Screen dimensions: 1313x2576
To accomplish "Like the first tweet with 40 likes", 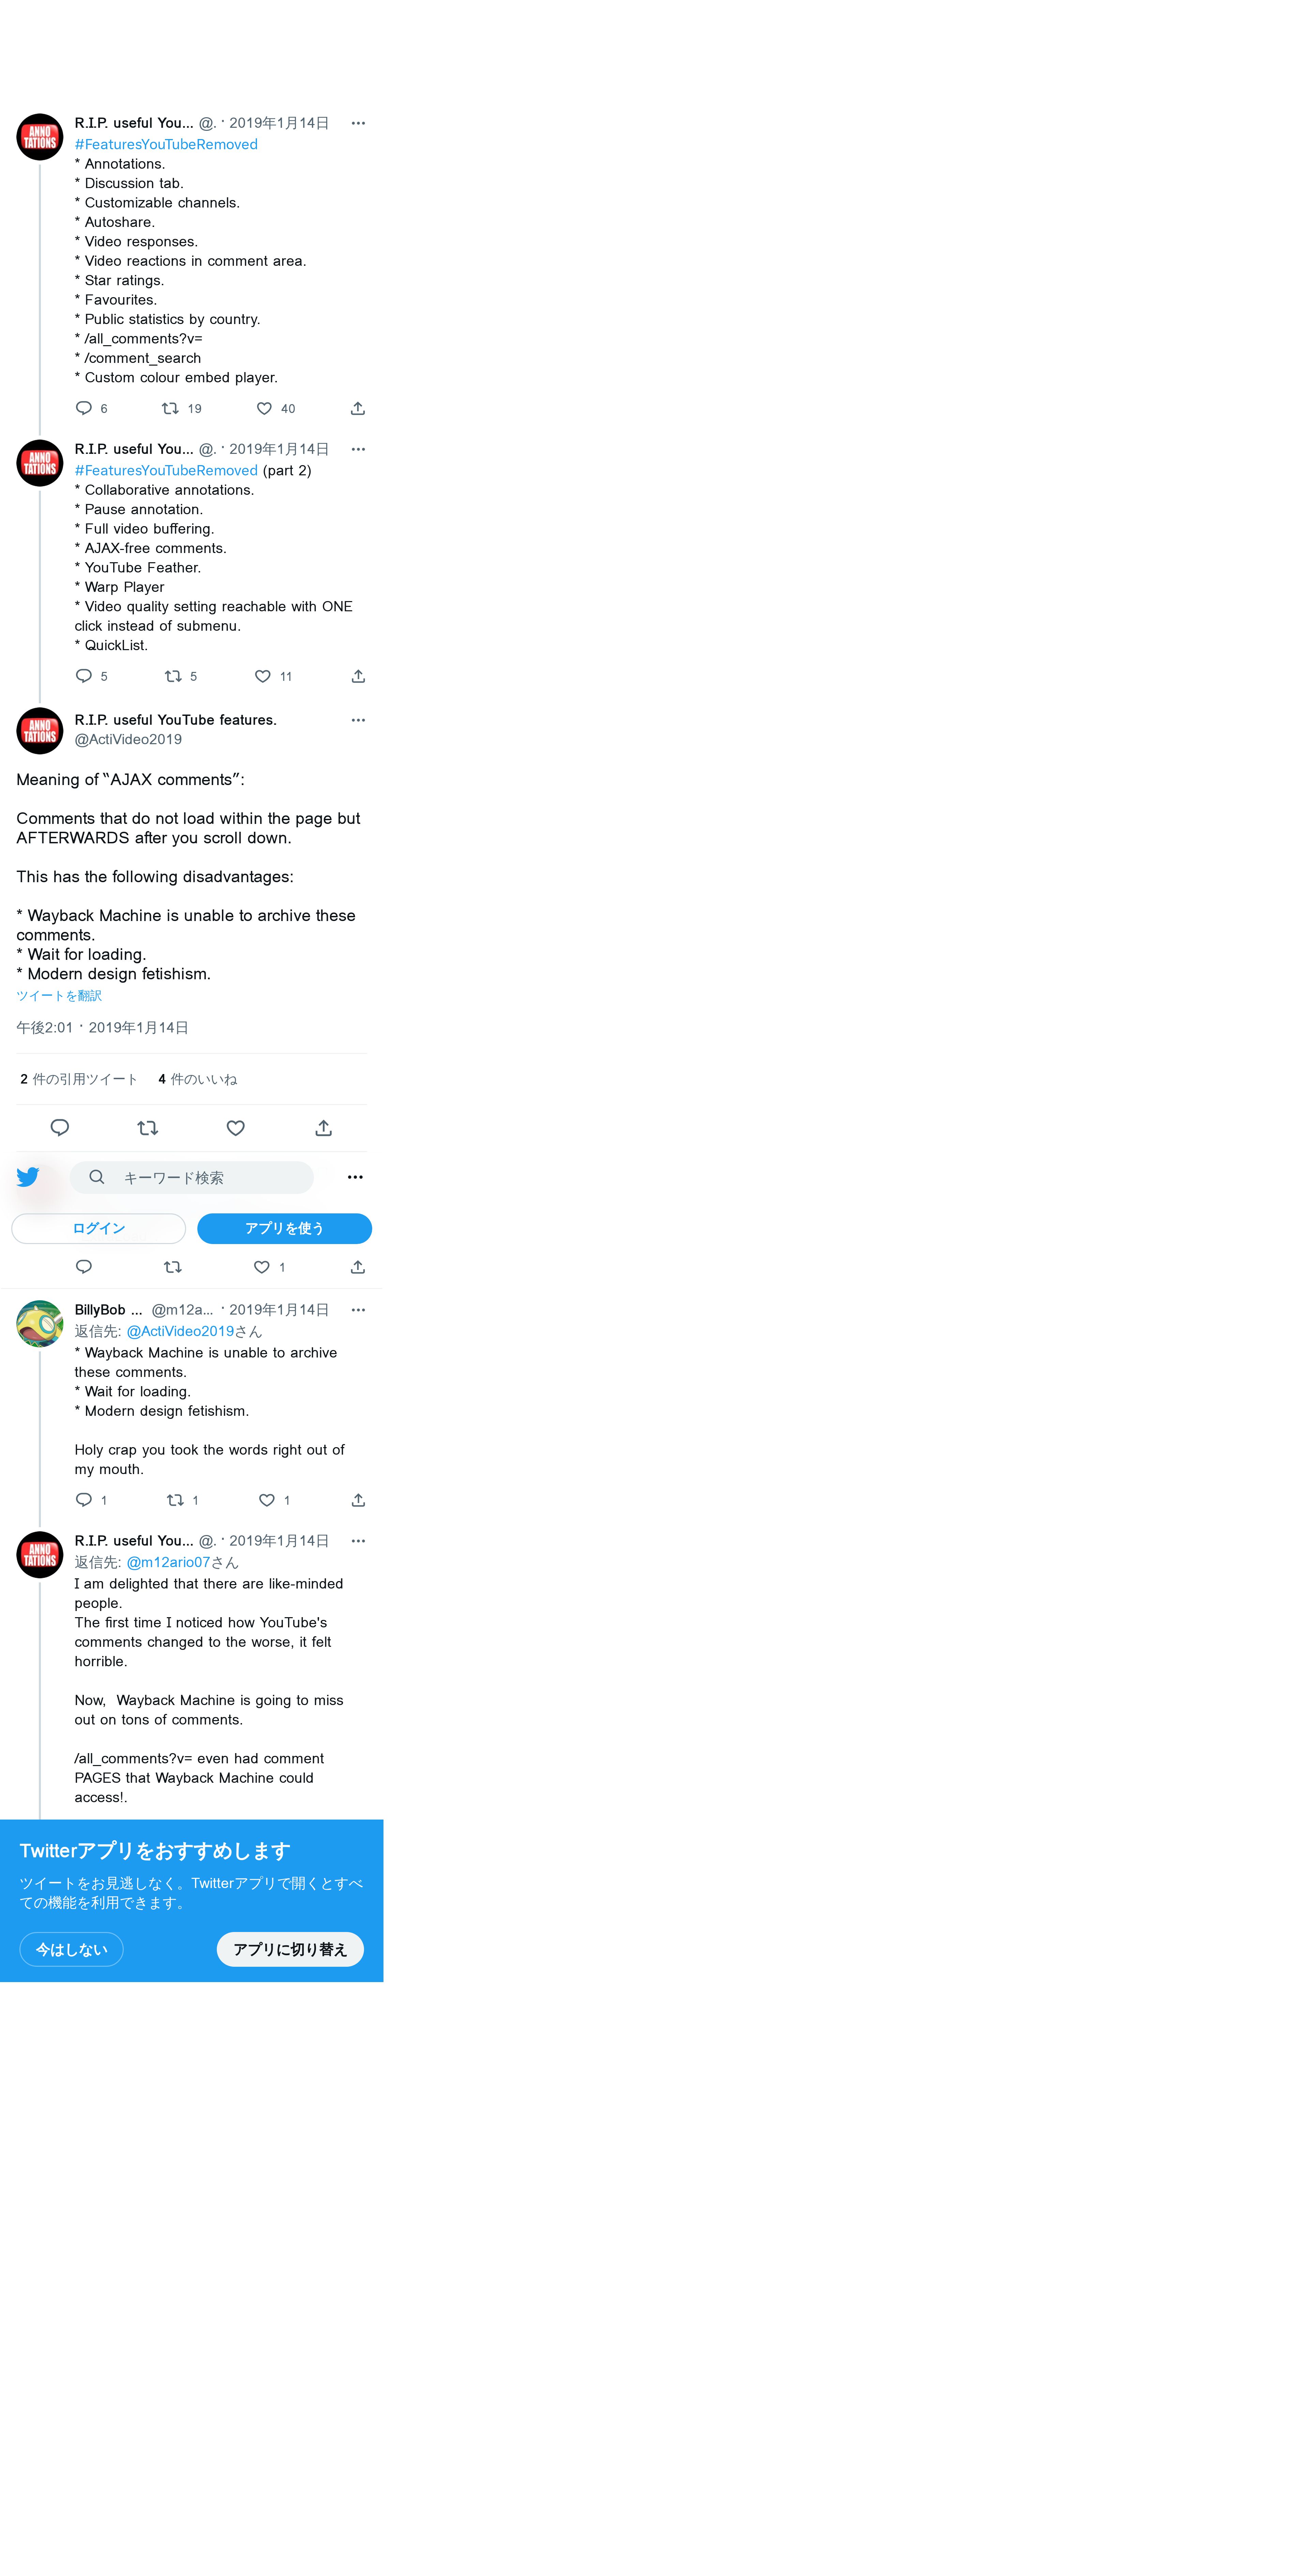I will coord(264,408).
